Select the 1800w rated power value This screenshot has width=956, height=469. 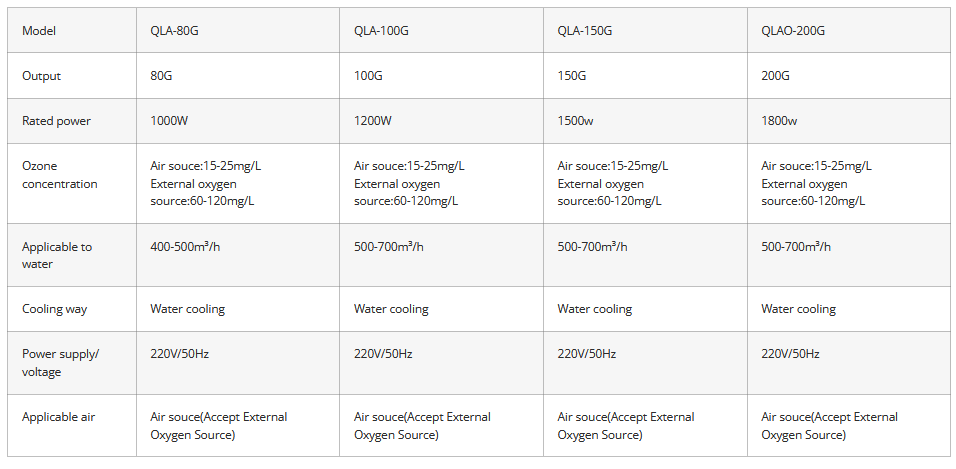pos(779,121)
